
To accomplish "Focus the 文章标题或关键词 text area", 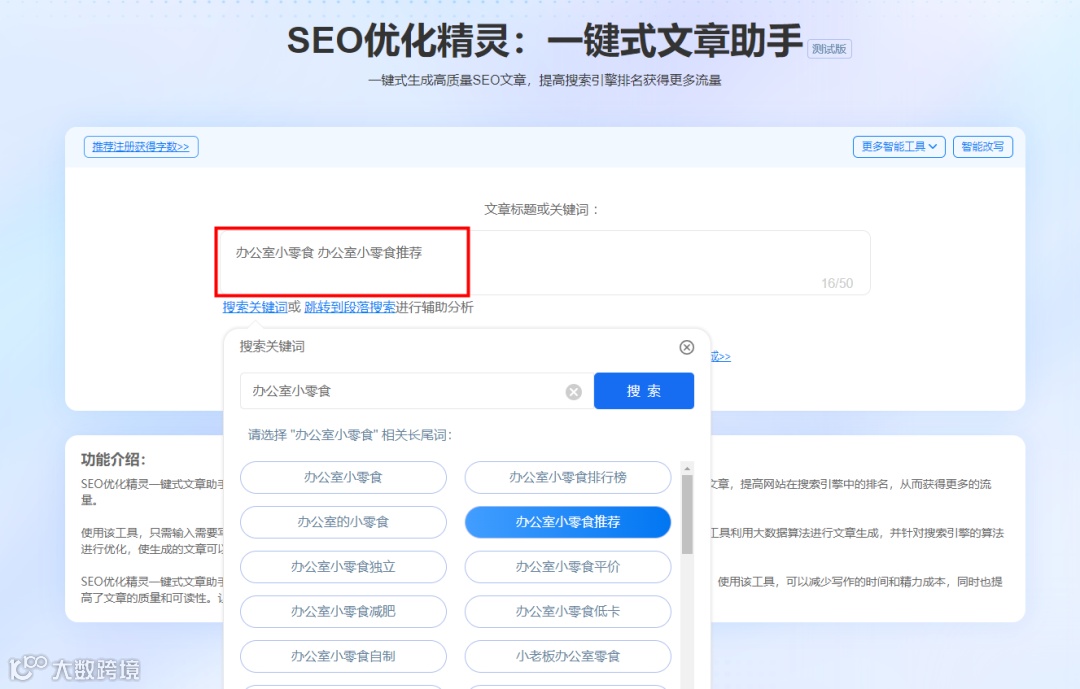I will click(x=544, y=263).
